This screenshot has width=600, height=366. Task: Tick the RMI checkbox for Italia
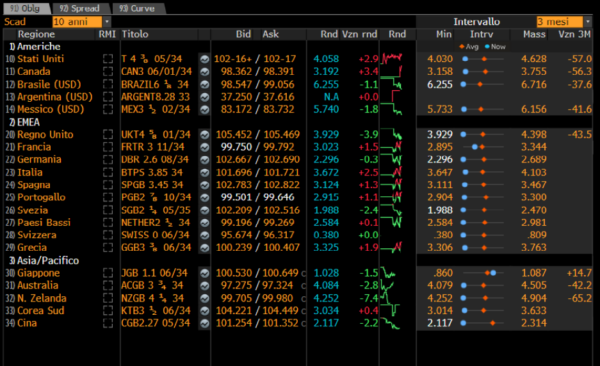pyautogui.click(x=108, y=173)
